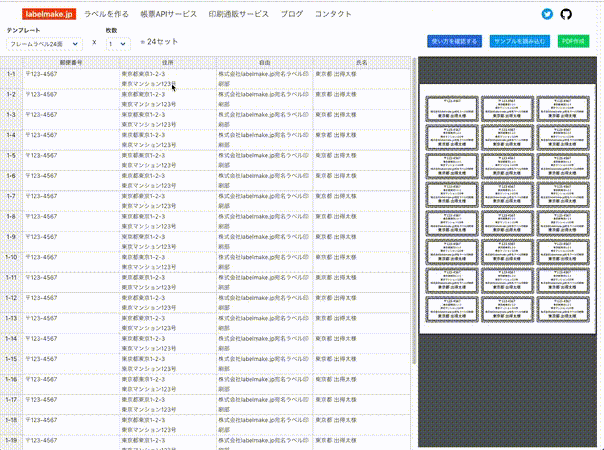Select row header 1-1
Image resolution: width=604 pixels, height=450 pixels.
coord(11,79)
